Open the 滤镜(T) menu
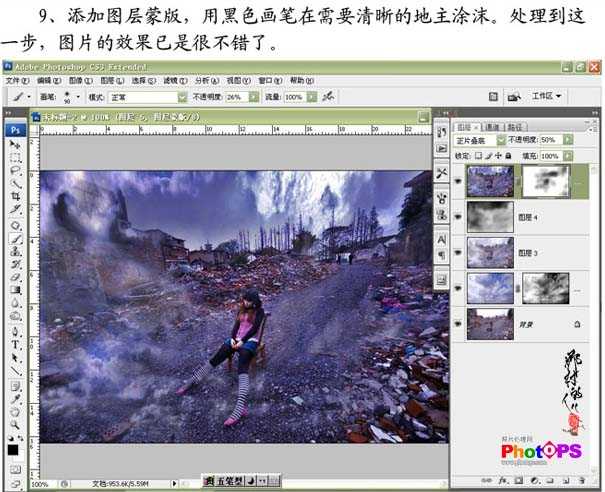Image resolution: width=605 pixels, height=492 pixels. point(175,81)
